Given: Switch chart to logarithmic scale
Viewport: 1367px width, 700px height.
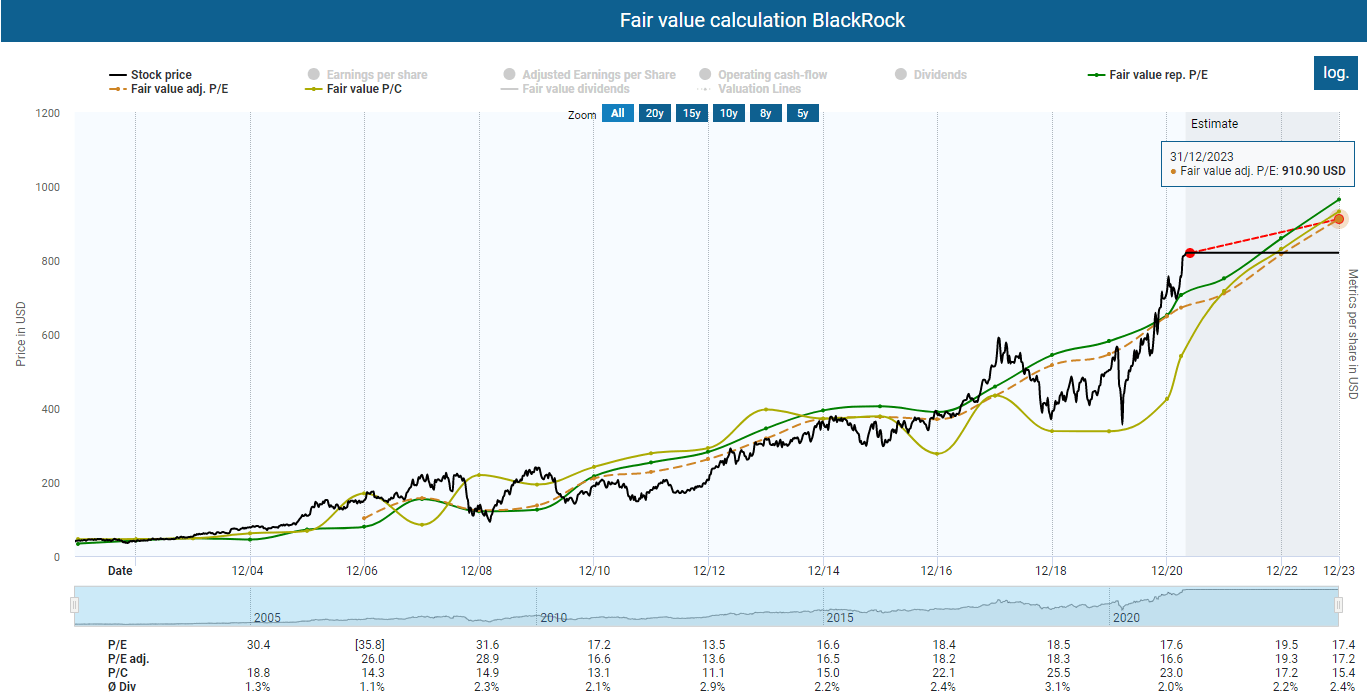Looking at the screenshot, I should [1335, 73].
